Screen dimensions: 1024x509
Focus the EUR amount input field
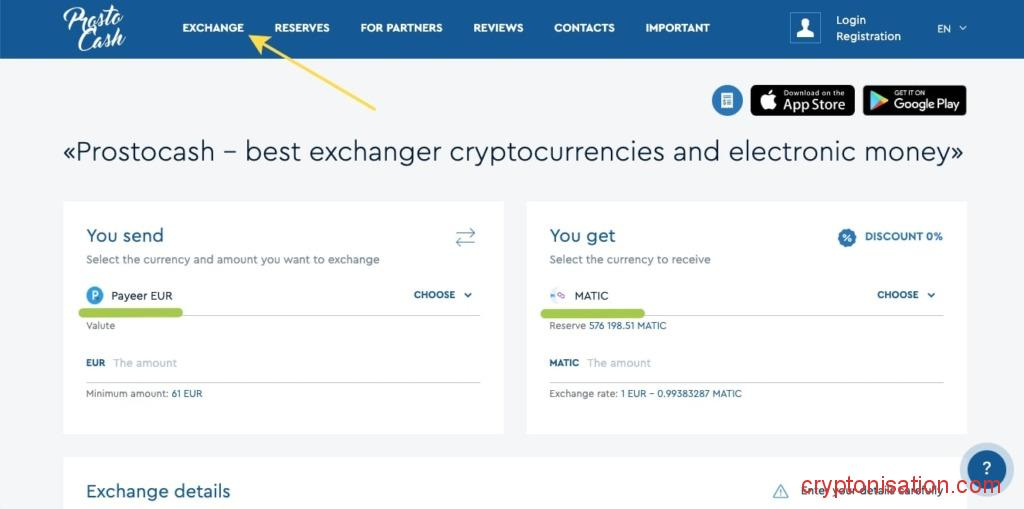tap(290, 363)
